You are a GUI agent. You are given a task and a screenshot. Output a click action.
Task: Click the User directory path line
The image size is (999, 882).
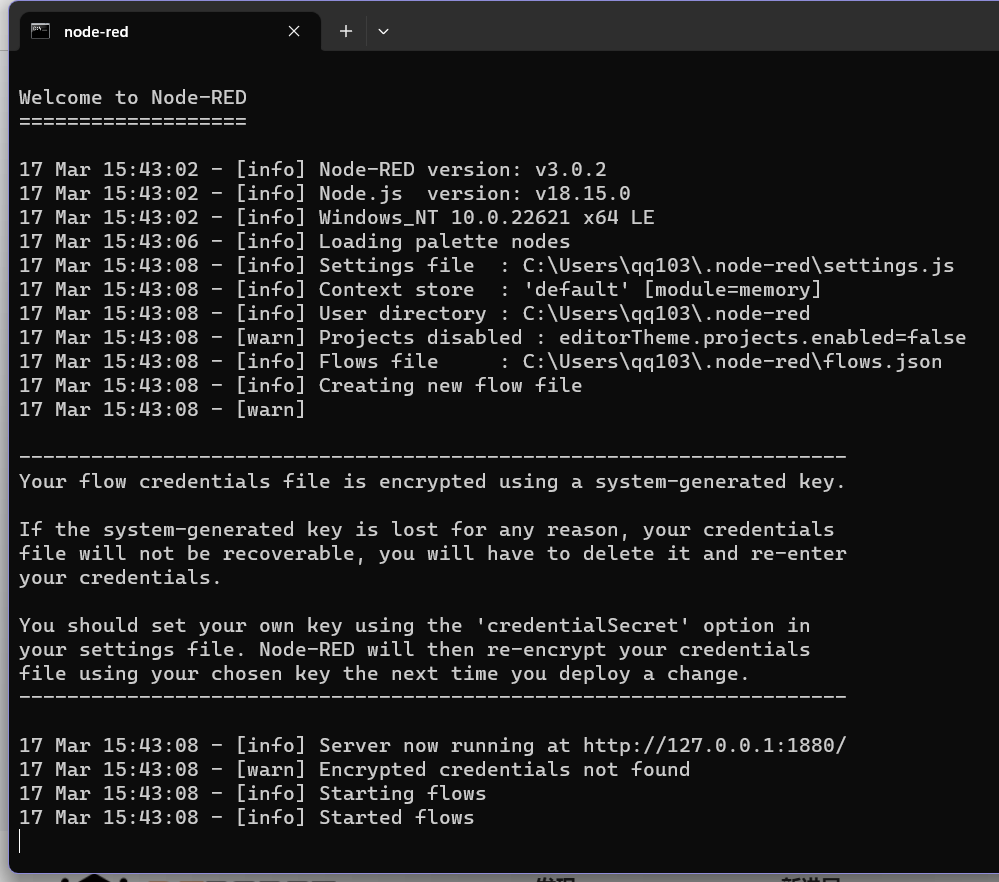click(x=414, y=314)
